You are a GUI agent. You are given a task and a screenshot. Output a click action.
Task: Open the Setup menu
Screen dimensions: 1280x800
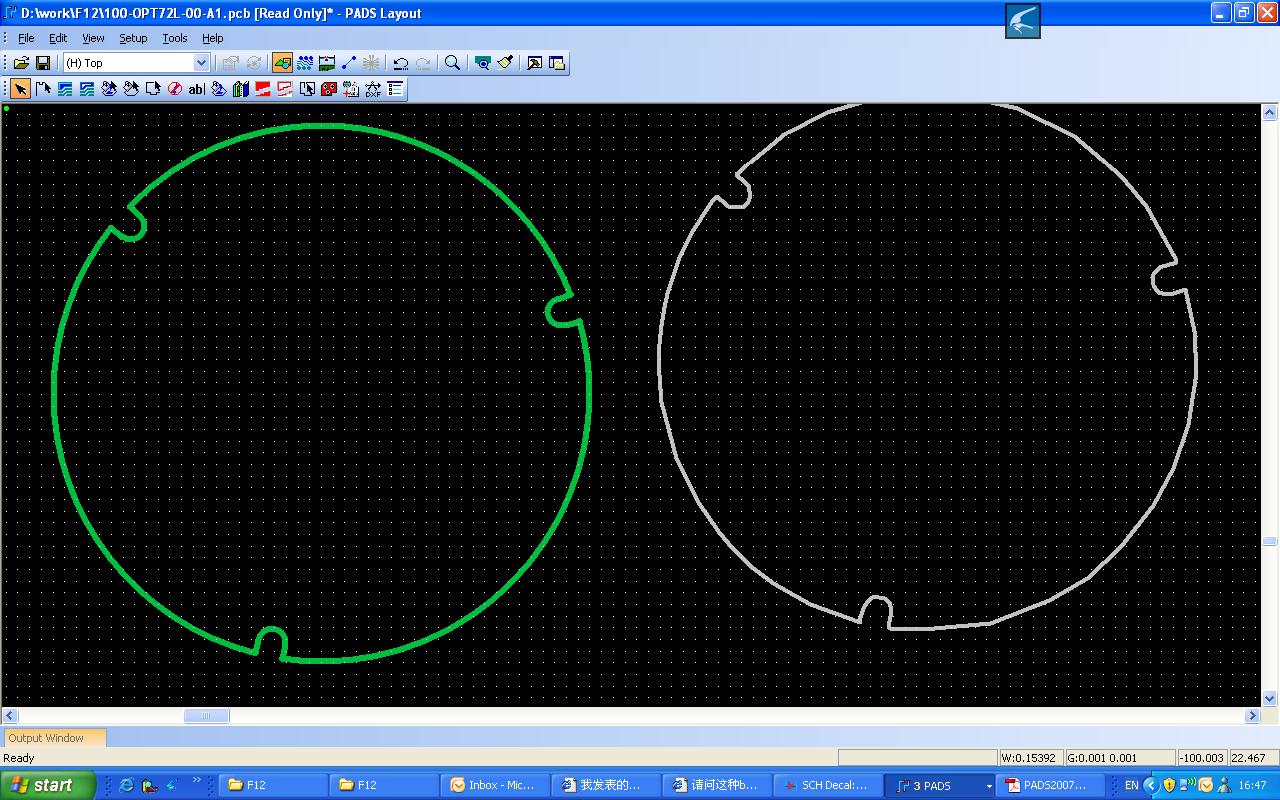tap(133, 38)
